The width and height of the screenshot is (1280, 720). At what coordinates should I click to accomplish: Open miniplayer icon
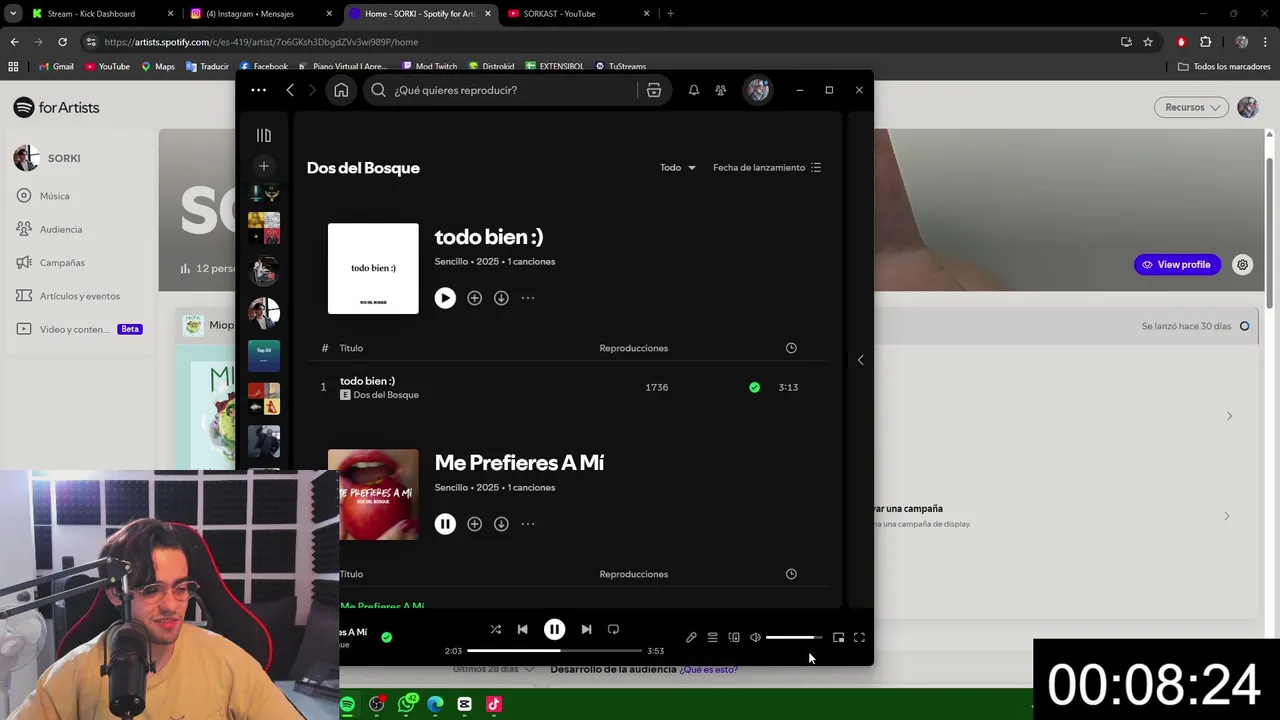coord(838,637)
